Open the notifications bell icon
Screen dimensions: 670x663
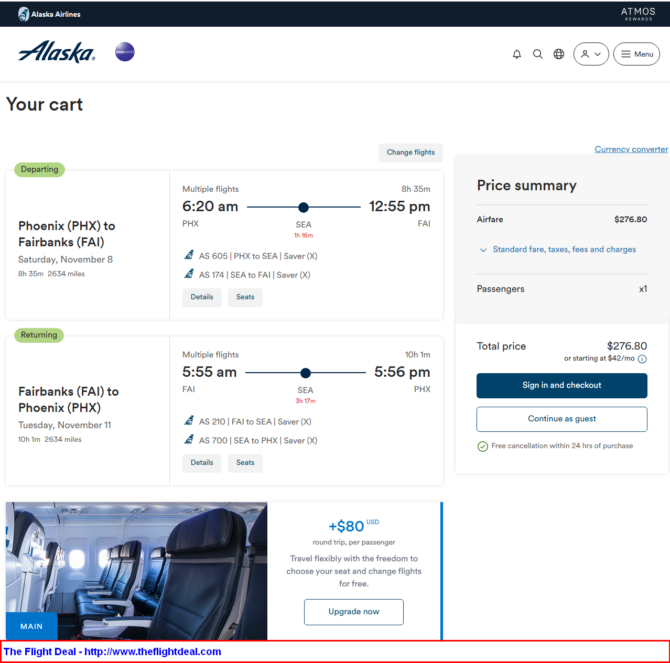click(517, 54)
